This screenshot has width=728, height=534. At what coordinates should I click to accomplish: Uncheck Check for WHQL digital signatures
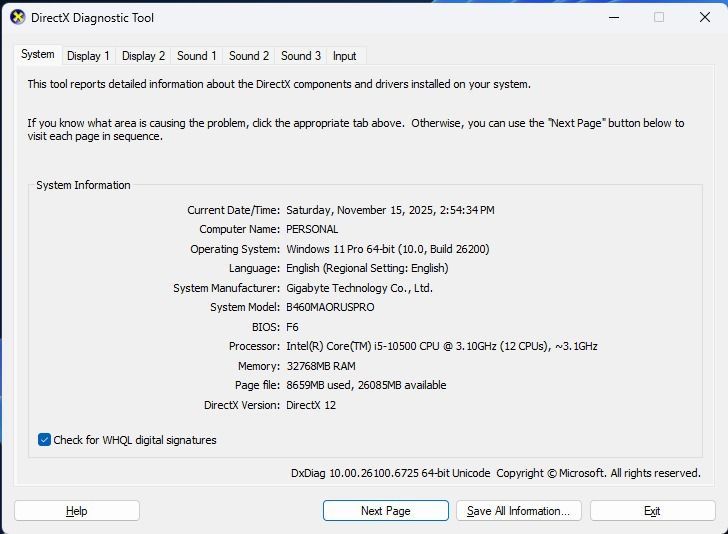coord(45,440)
